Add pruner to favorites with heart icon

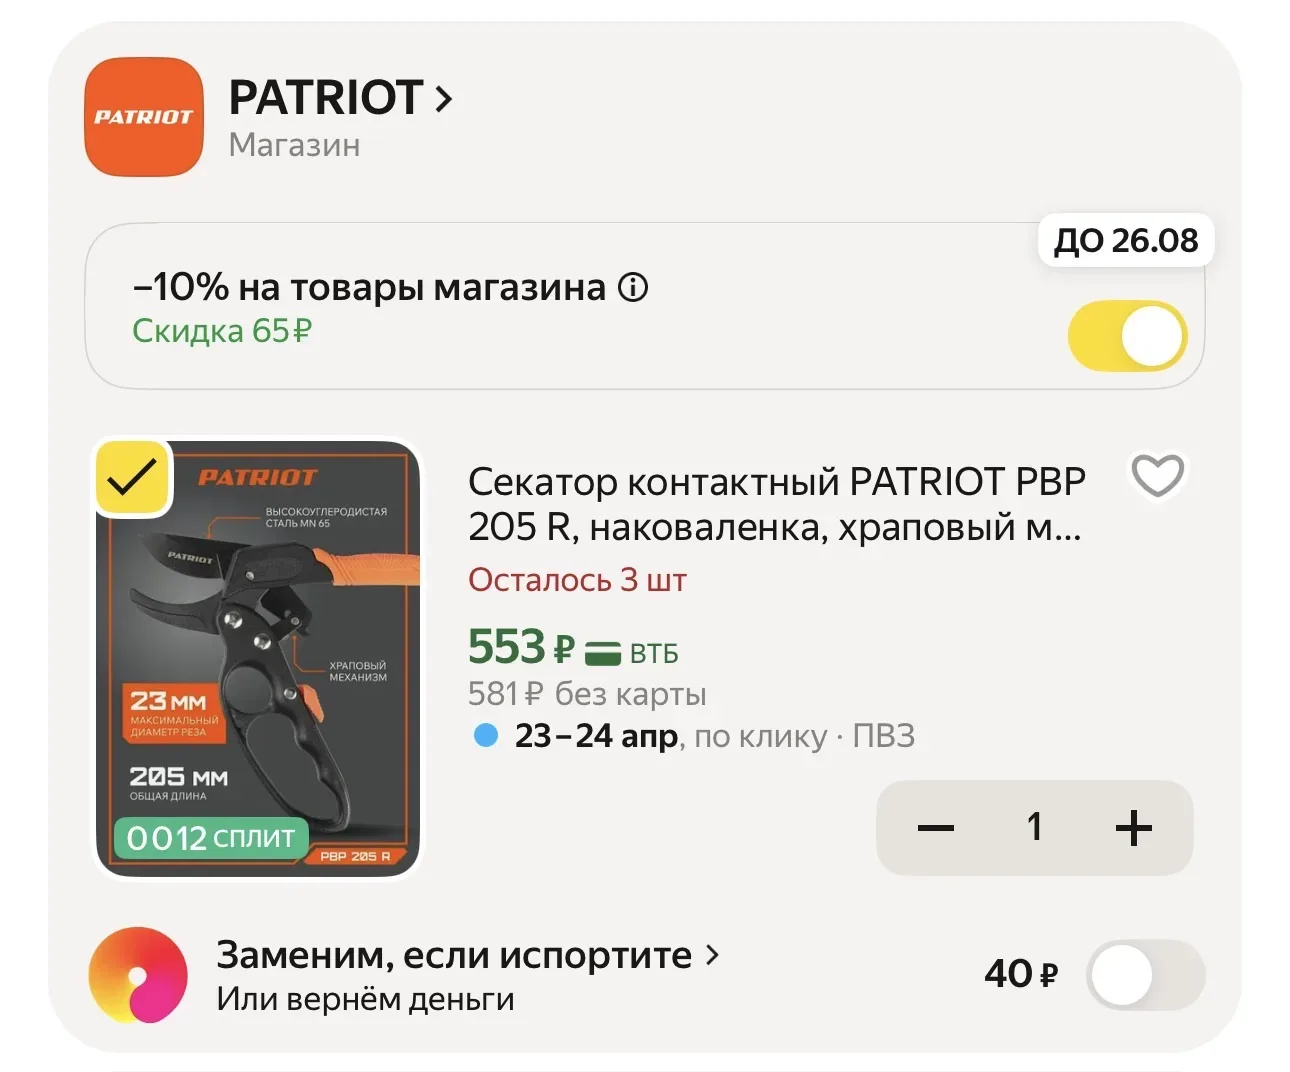(1157, 475)
